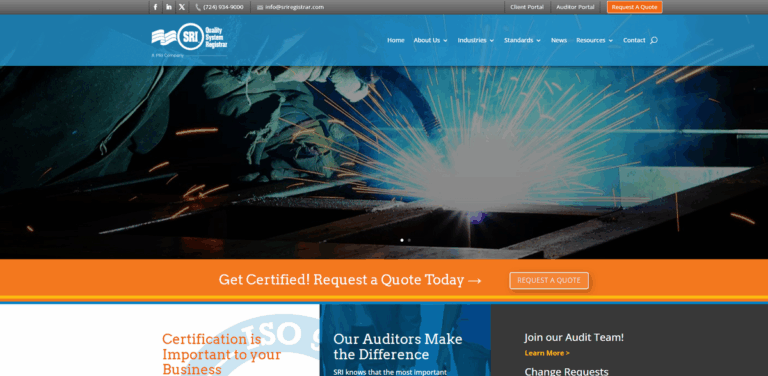
Task: Open the Client Portal link
Action: (x=527, y=7)
